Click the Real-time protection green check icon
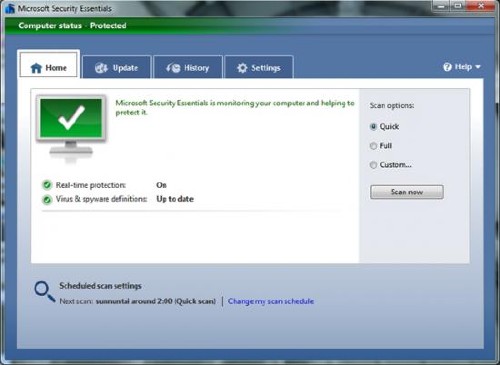 coord(47,185)
